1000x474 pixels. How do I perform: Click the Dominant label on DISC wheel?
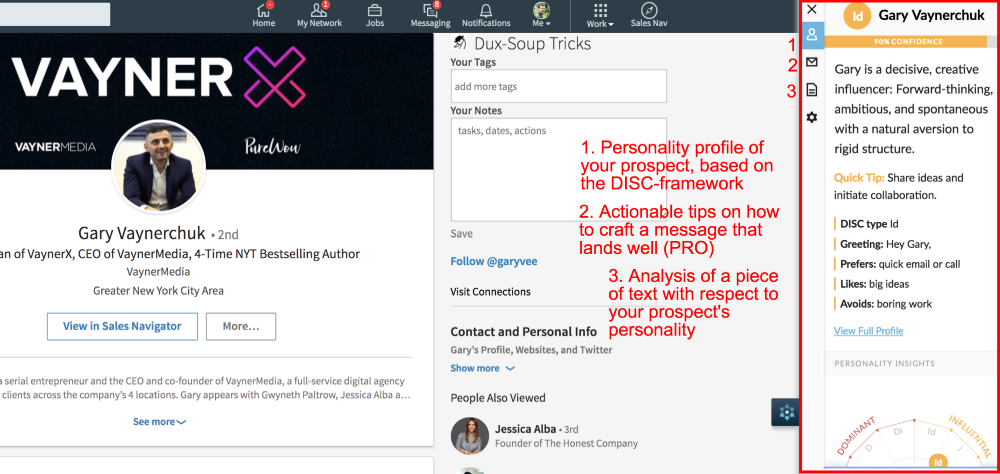857,435
